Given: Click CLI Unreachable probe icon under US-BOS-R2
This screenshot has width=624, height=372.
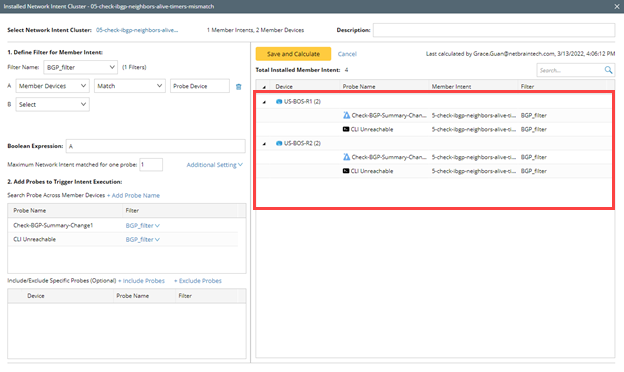Looking at the screenshot, I should tap(346, 171).
